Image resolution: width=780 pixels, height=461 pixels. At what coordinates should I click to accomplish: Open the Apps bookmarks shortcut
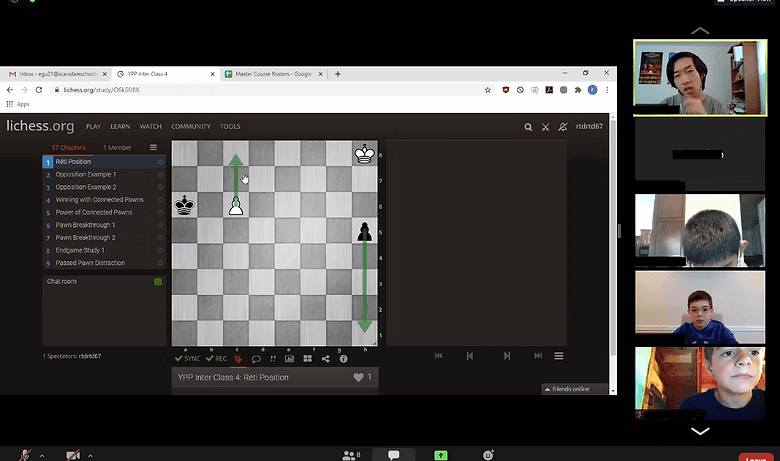click(x=18, y=104)
